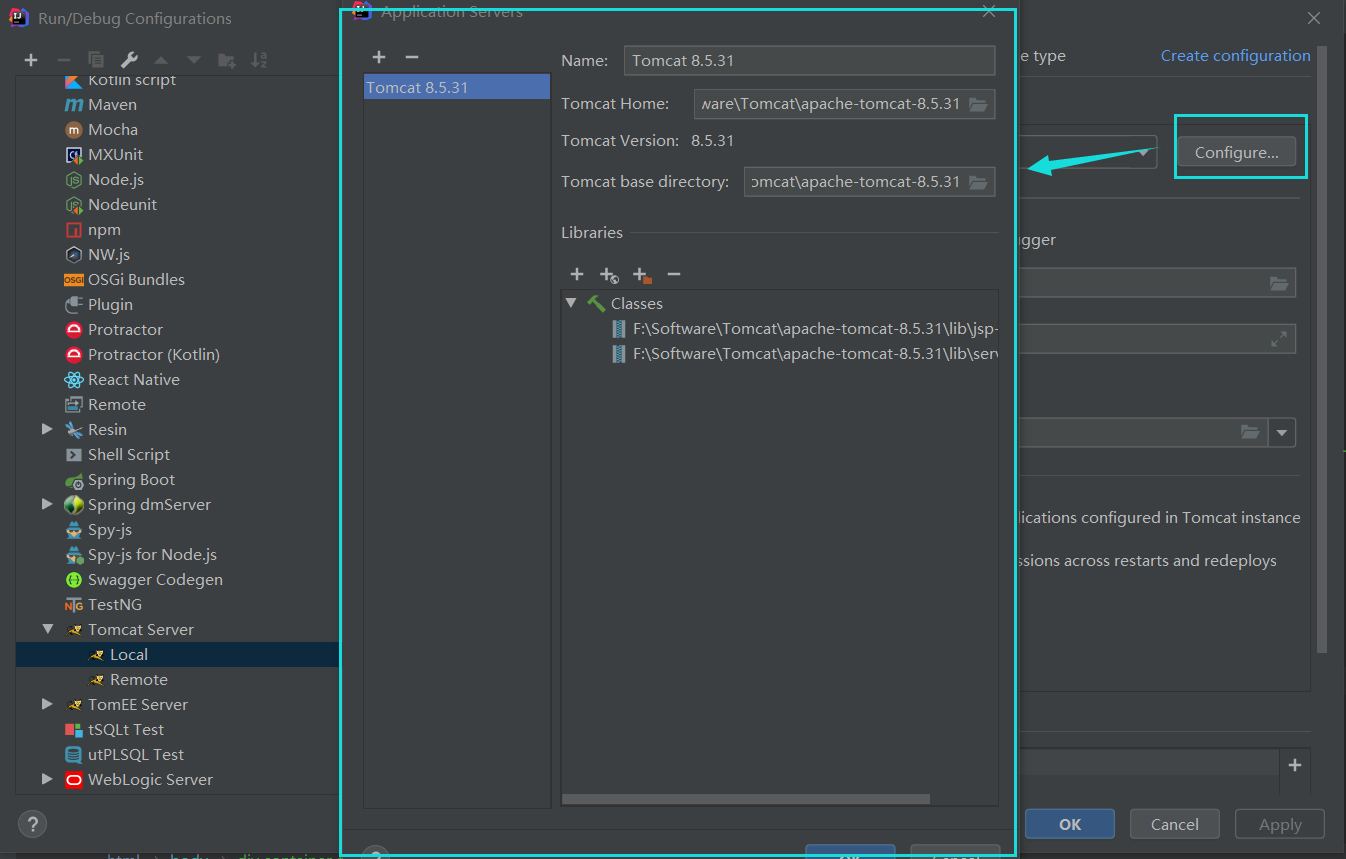
Task: Open application server dropdown beside Configure
Action: (1143, 152)
